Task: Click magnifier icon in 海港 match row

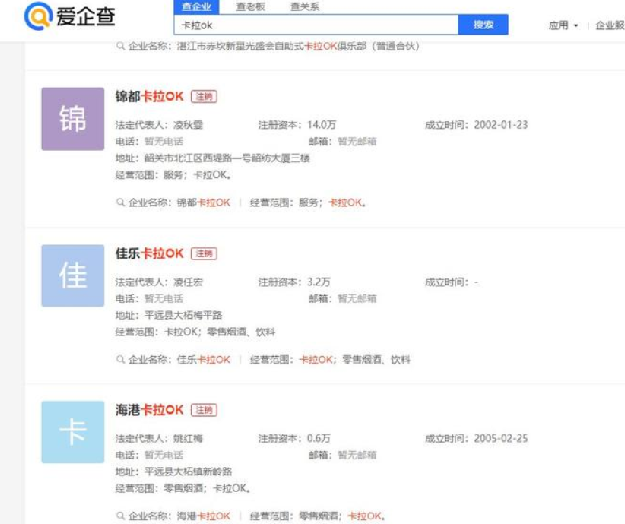Action: 120,516
